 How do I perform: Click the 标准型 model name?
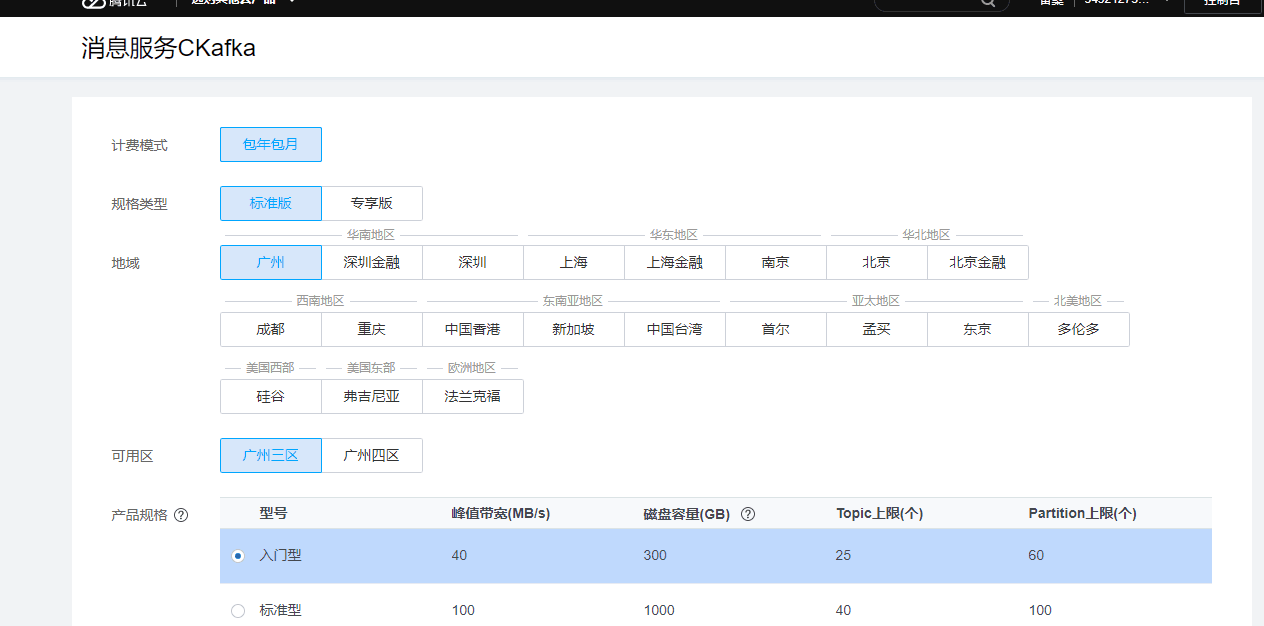click(281, 610)
